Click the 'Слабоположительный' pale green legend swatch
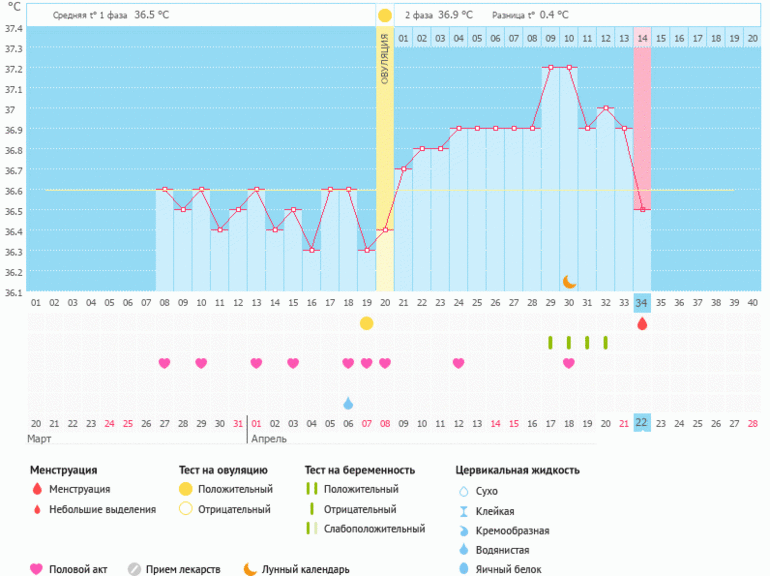The height and width of the screenshot is (576, 770). pos(312,529)
